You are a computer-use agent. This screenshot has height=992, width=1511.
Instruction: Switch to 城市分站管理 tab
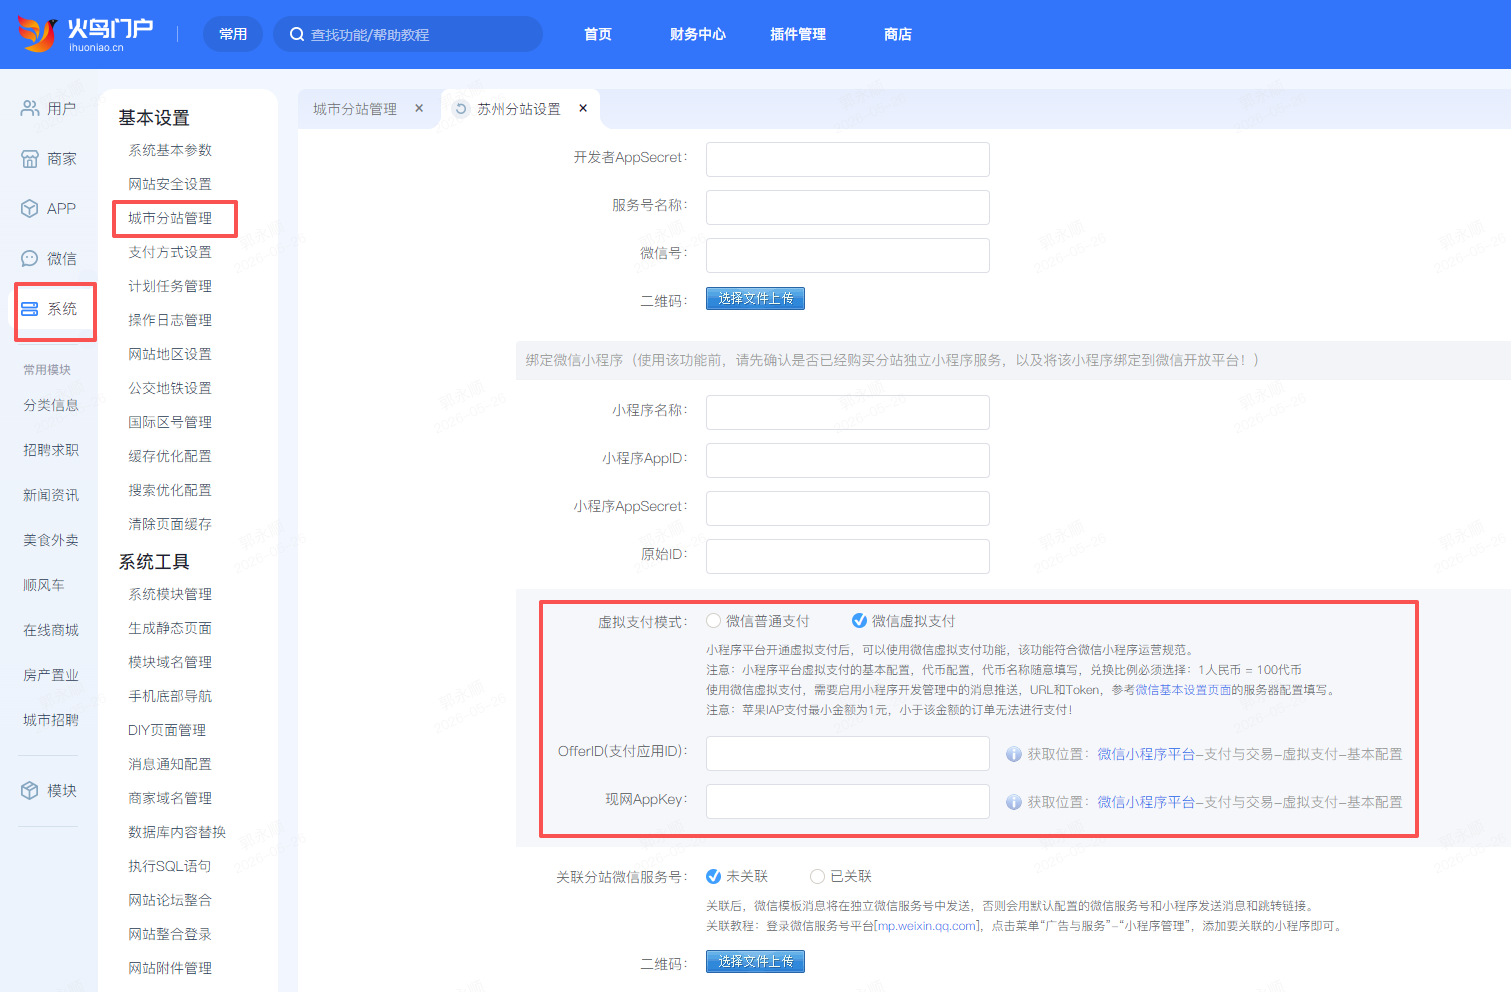pos(355,109)
